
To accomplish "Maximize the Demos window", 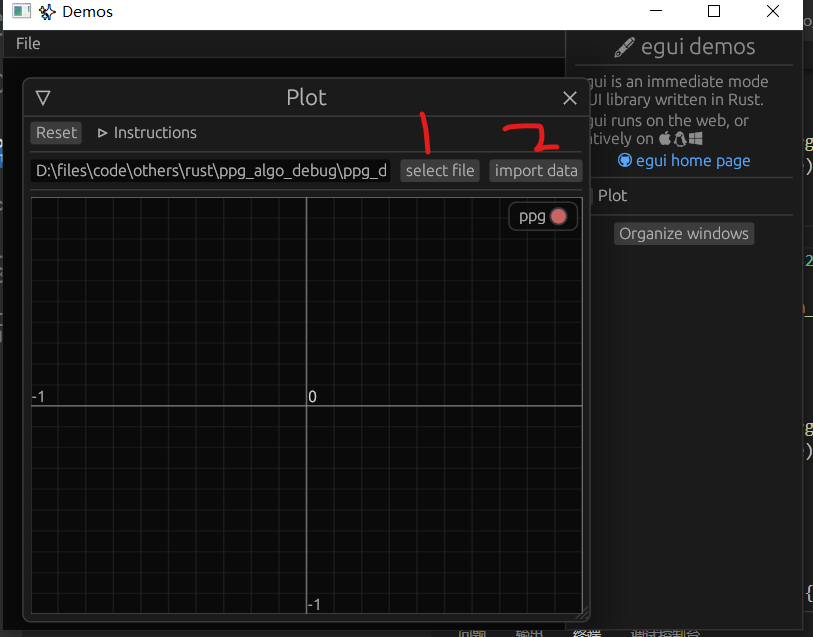I will tap(714, 11).
